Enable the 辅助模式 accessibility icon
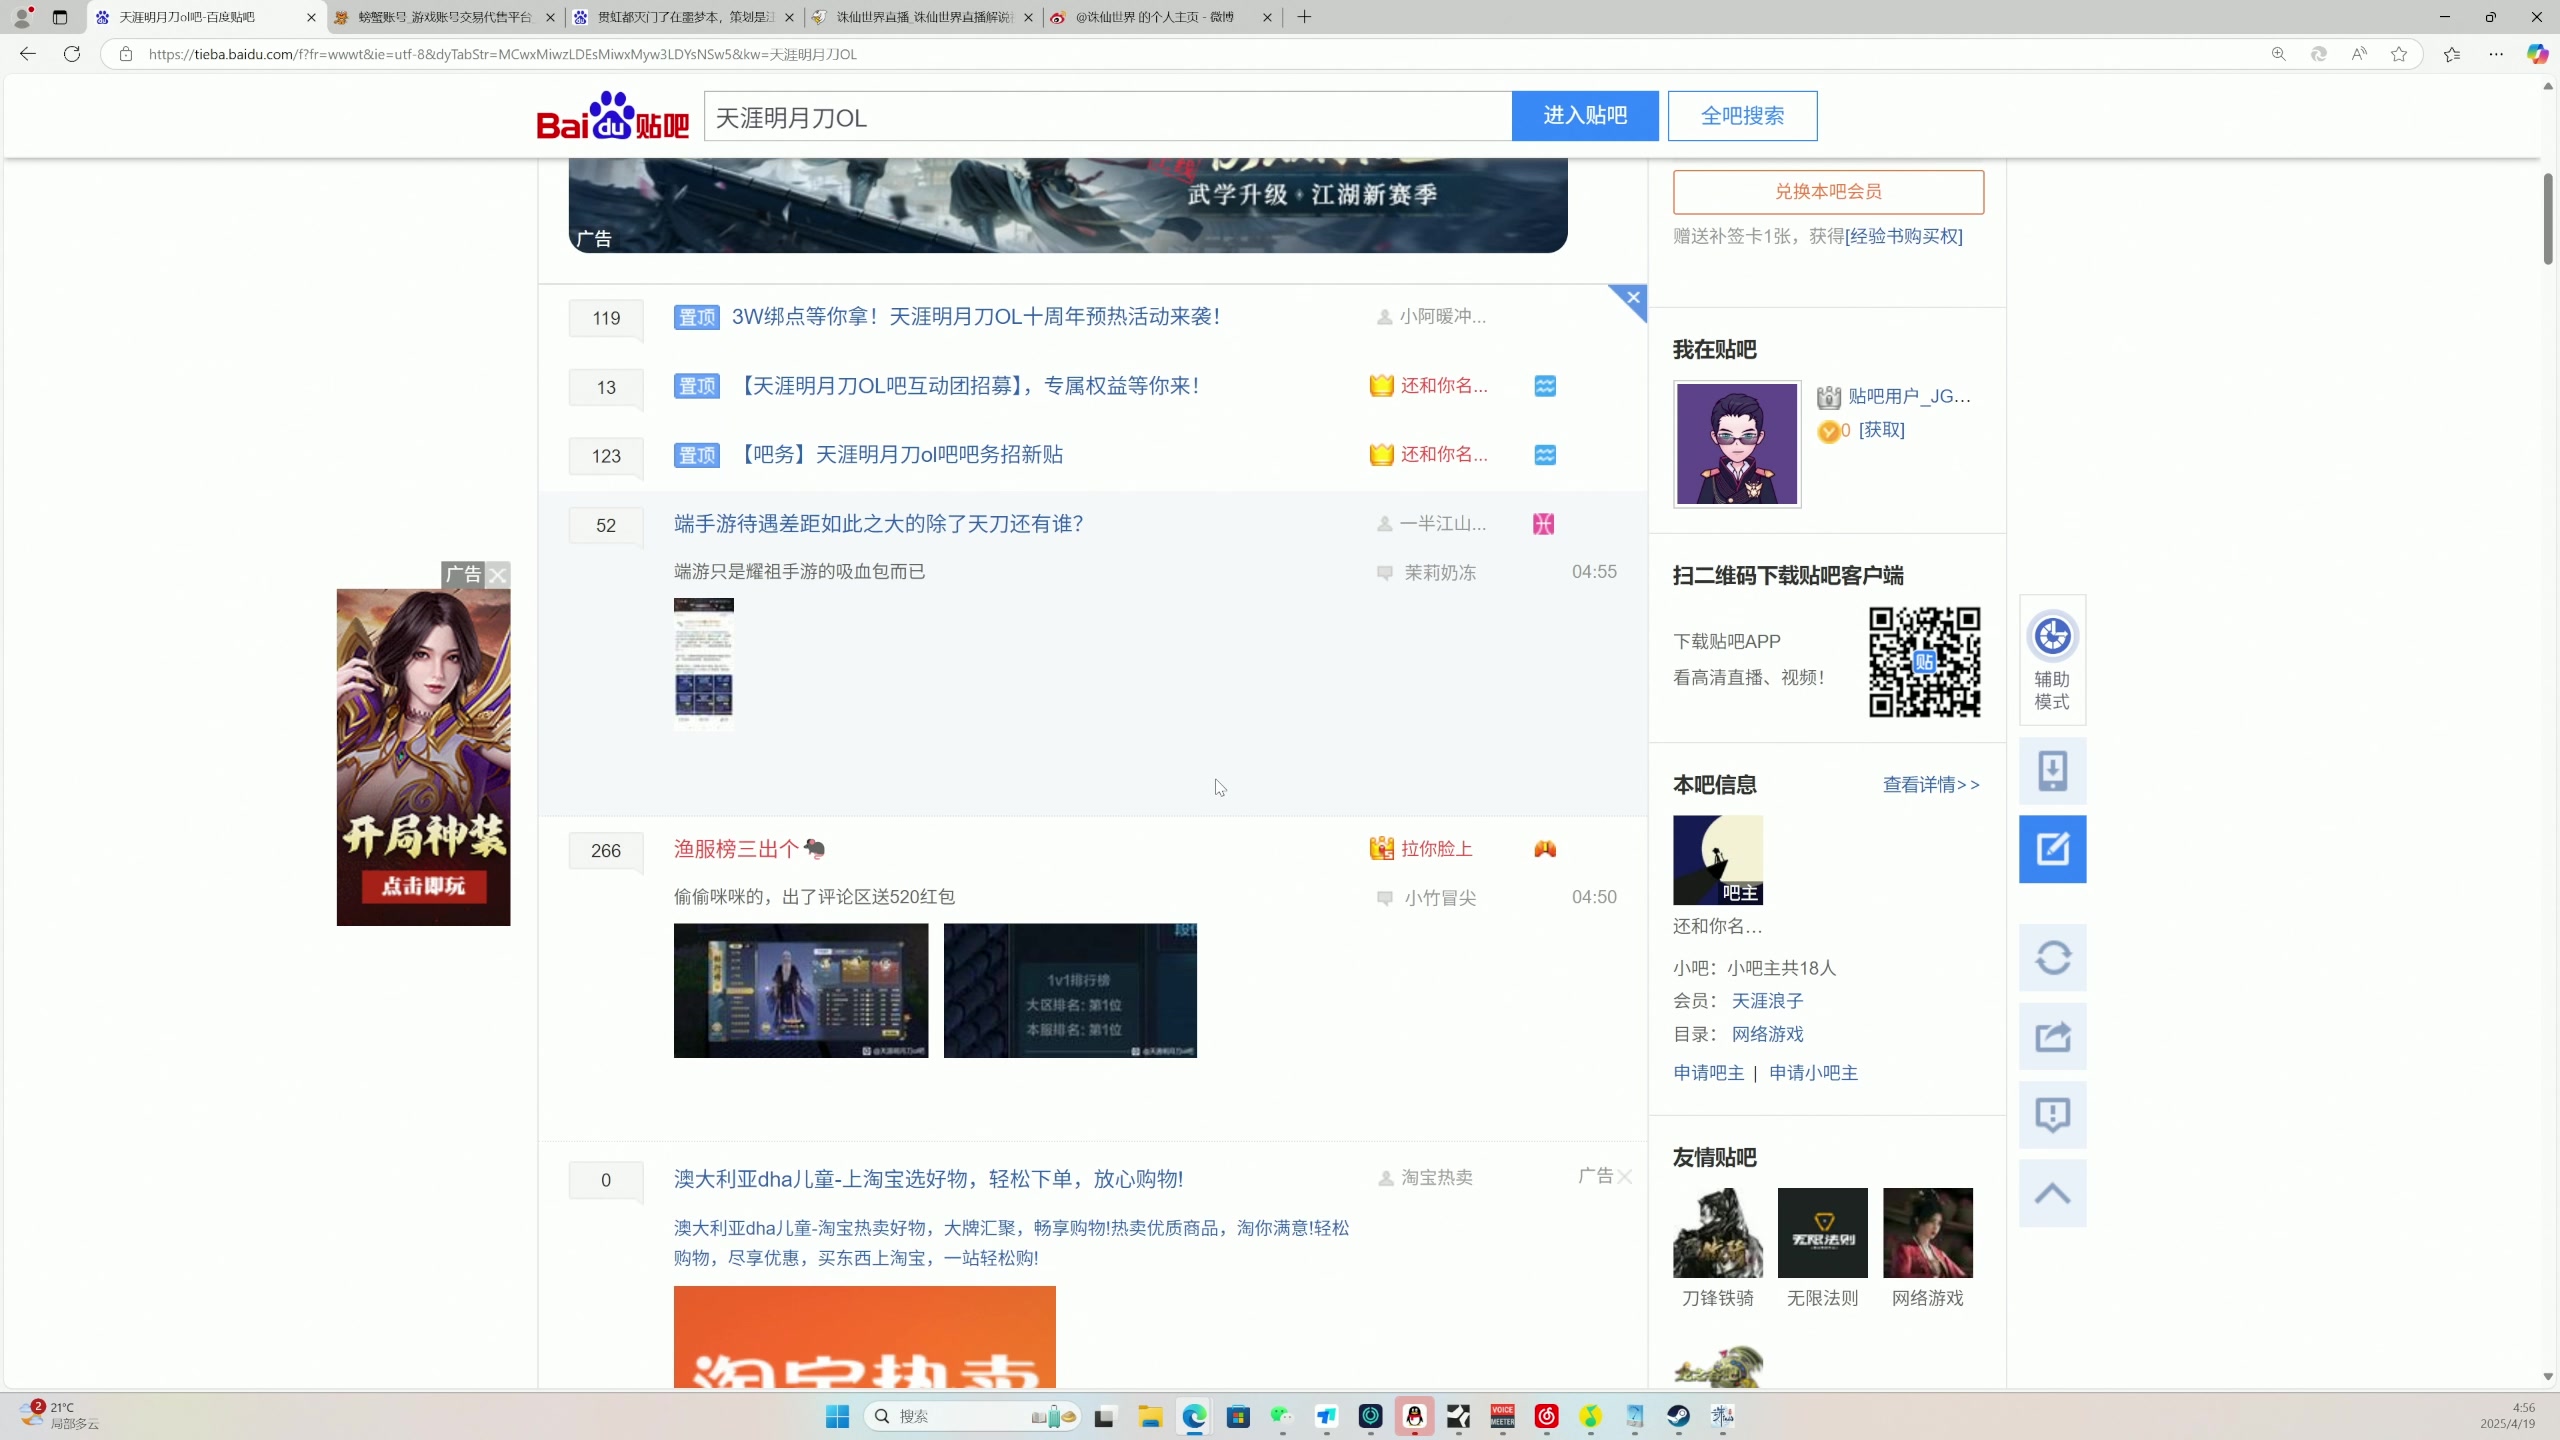Viewport: 2560px width, 1440px height. (x=2052, y=660)
